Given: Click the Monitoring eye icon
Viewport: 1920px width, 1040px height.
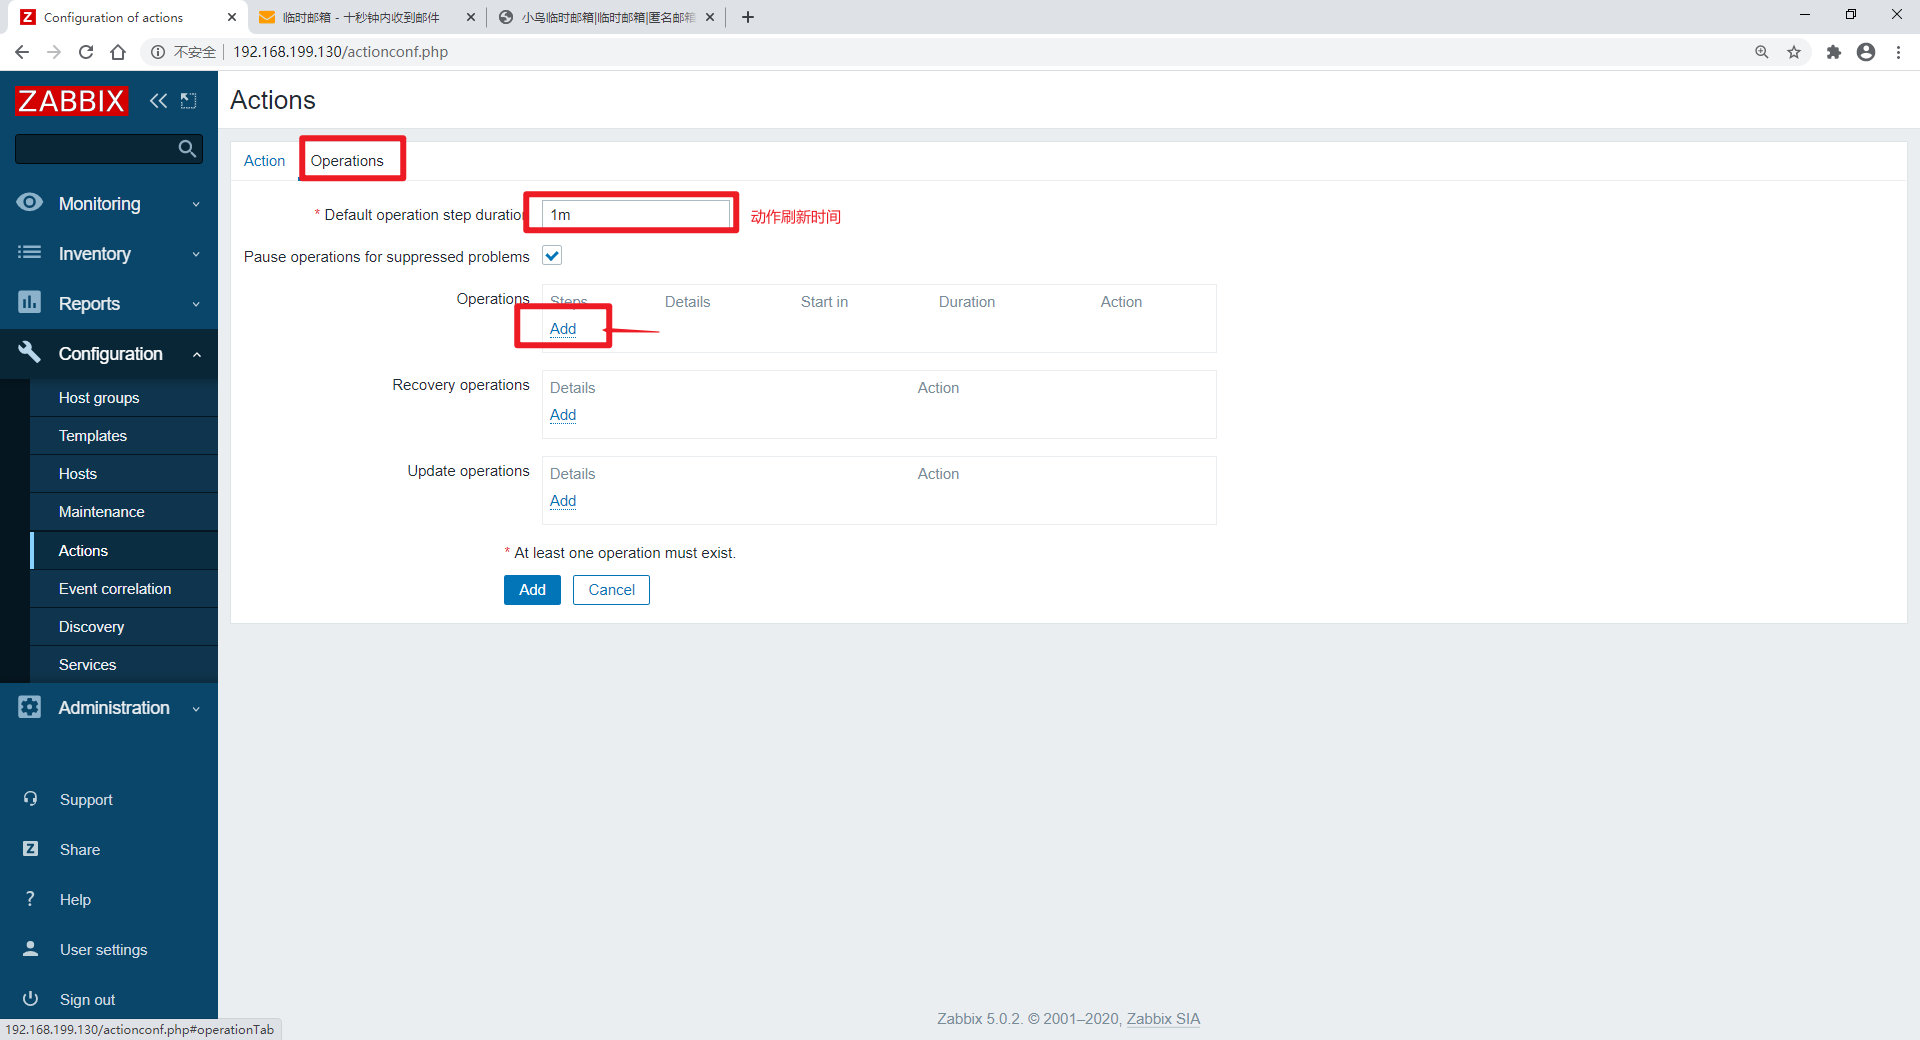Looking at the screenshot, I should 30,202.
